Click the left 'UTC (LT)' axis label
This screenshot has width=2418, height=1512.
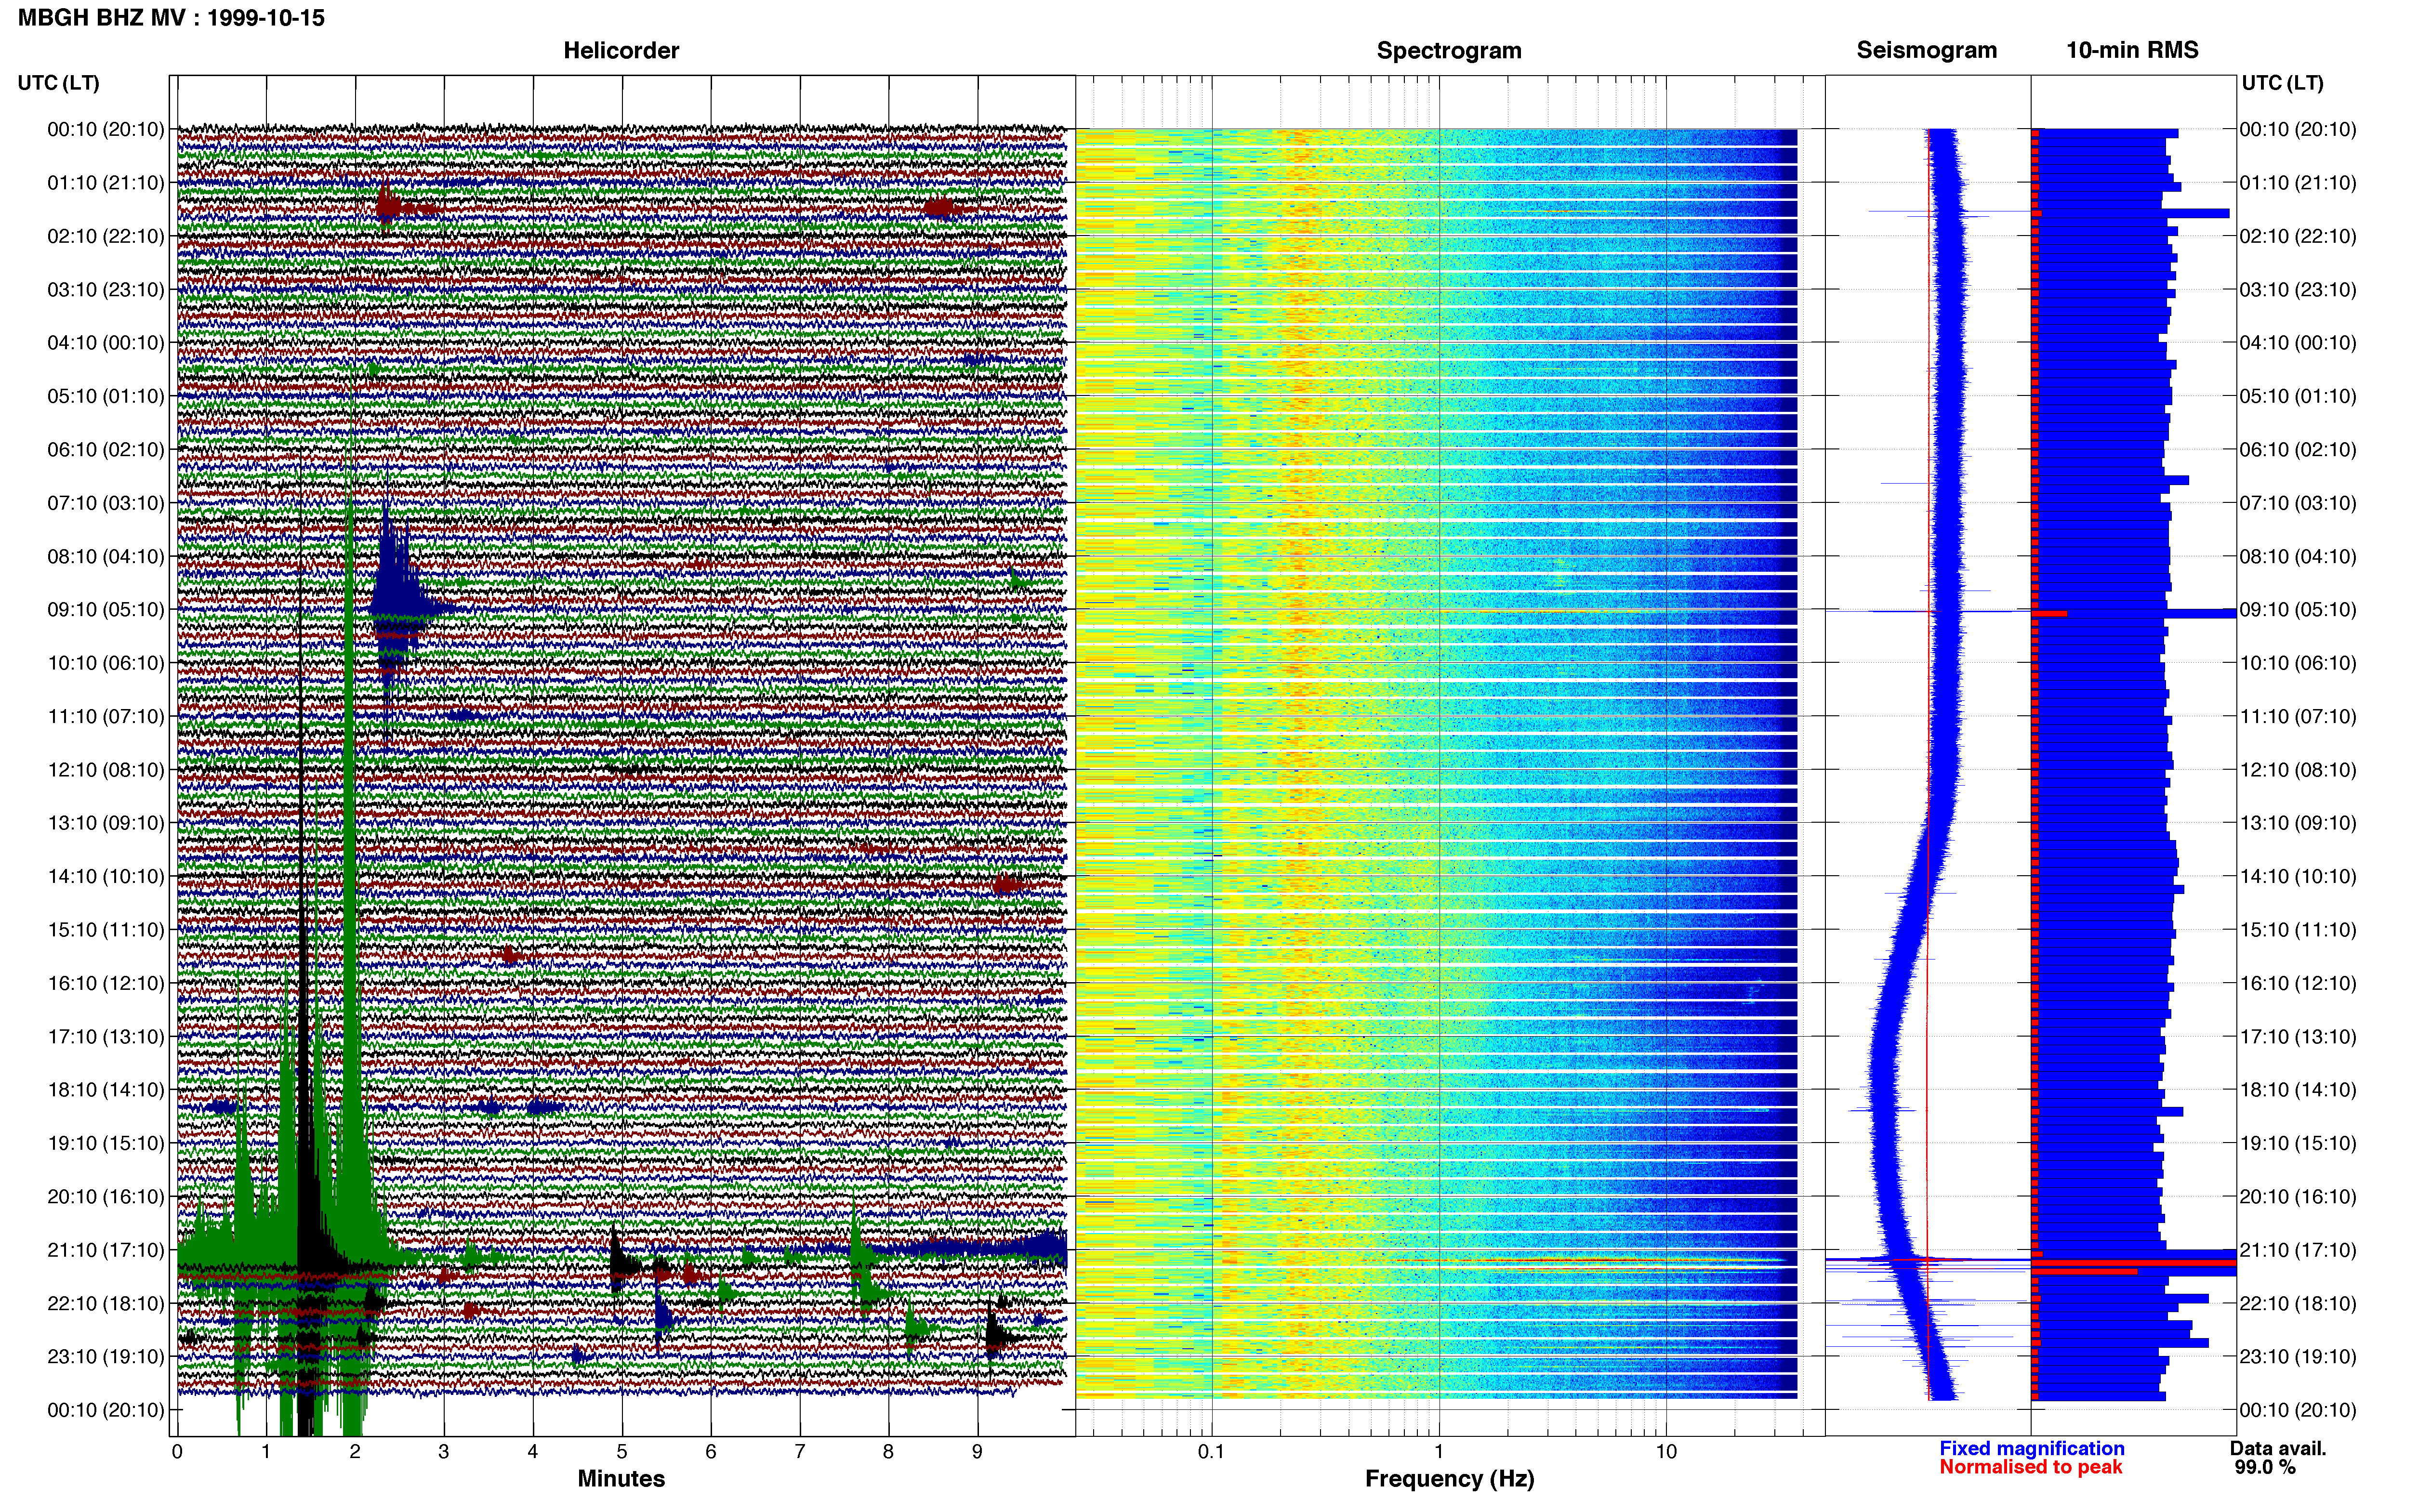click(59, 82)
